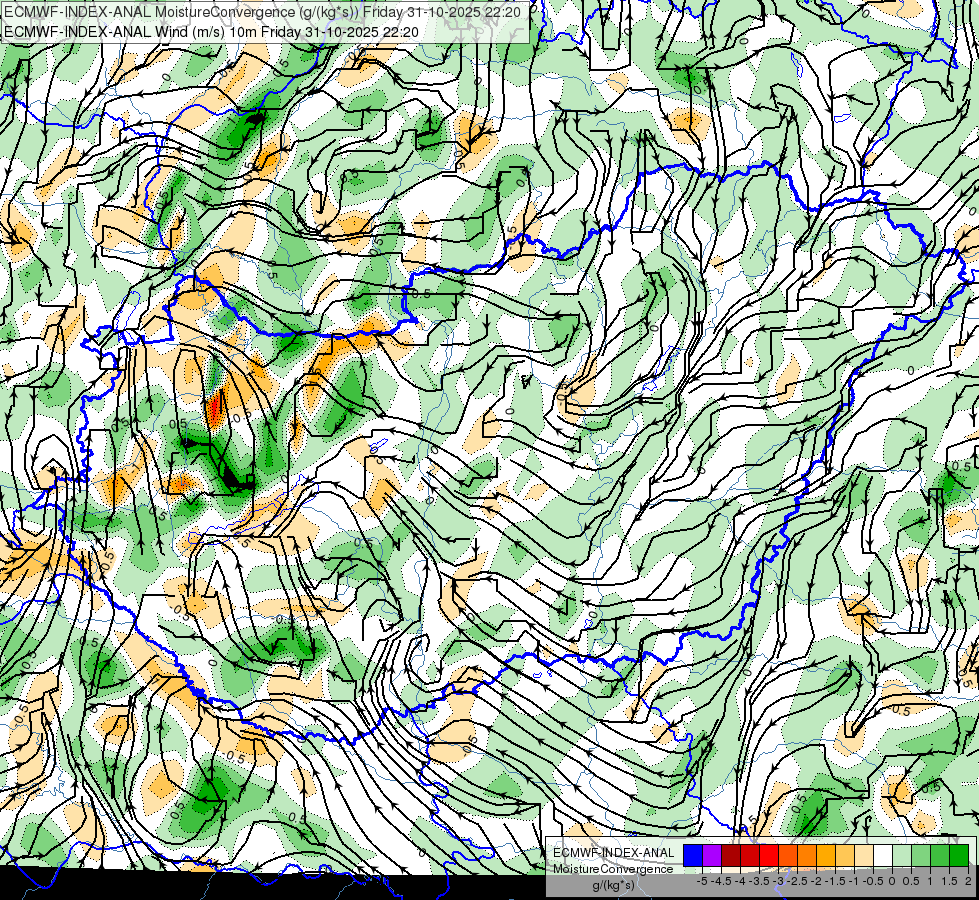
Task: Click the legend's -1.5 tick label
Action: pos(835,881)
